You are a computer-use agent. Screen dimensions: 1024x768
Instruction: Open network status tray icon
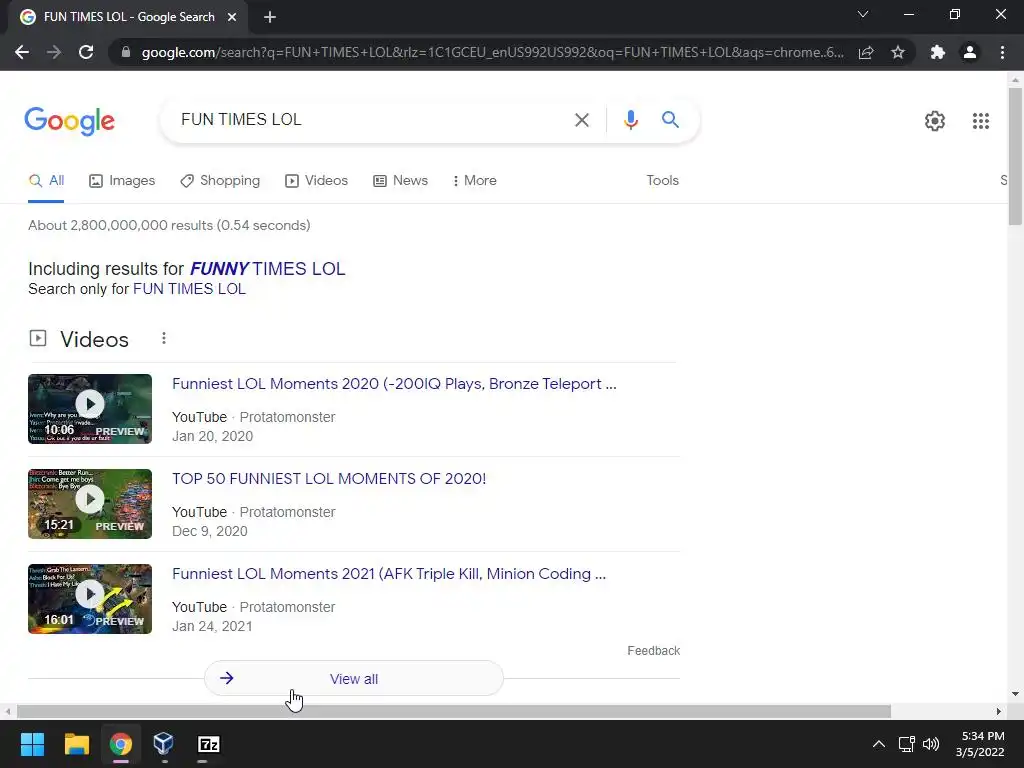(906, 744)
